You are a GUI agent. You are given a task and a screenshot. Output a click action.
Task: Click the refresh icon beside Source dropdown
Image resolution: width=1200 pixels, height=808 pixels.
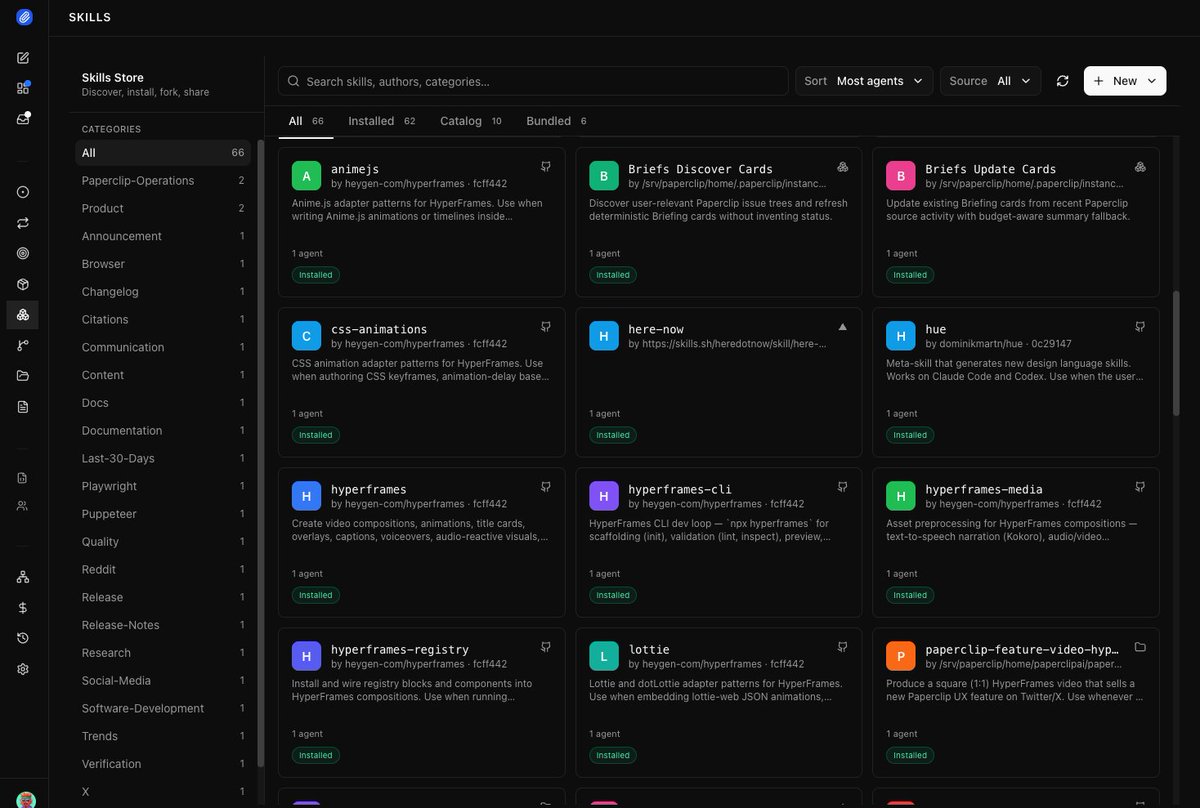click(x=1062, y=81)
